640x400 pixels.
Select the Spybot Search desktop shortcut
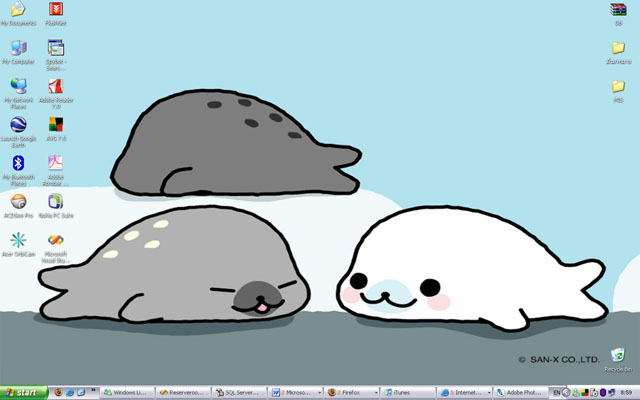click(56, 55)
